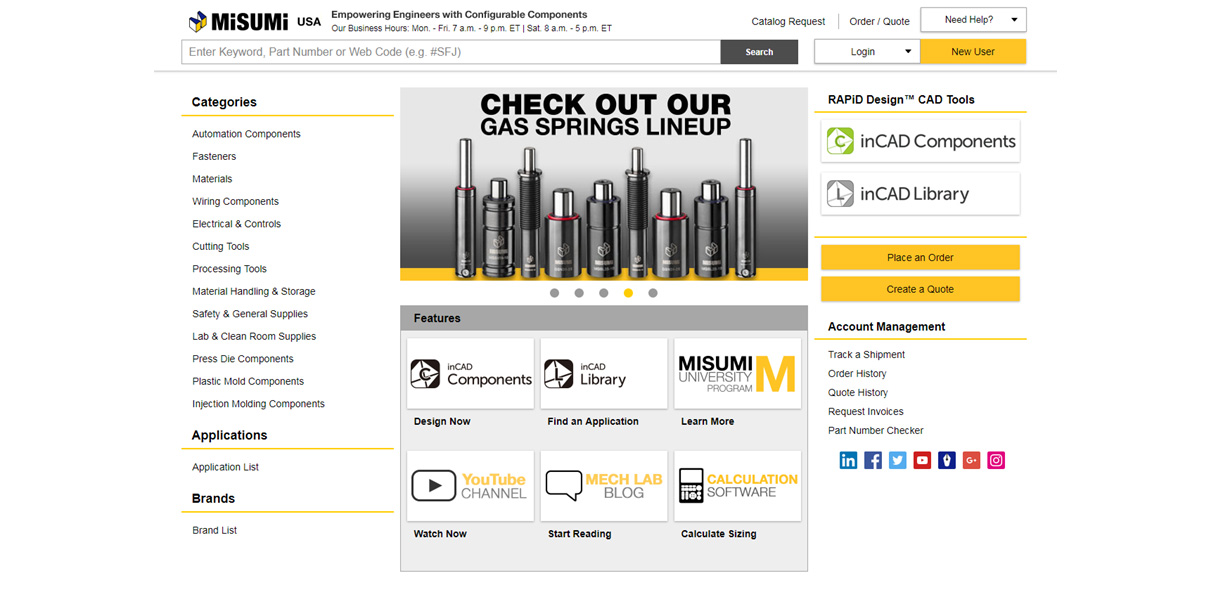The image size is (1212, 604).
Task: Click the Watch Now link
Action: point(440,534)
